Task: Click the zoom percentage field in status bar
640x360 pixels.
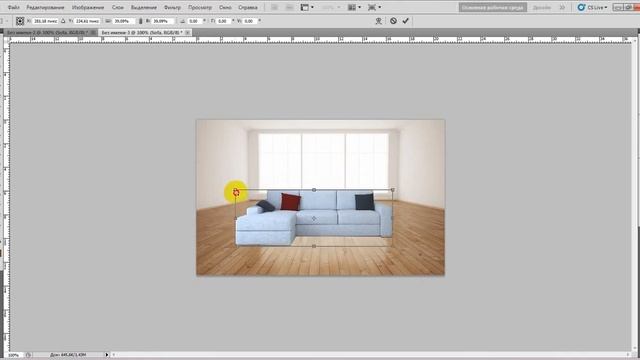Action: click(x=14, y=355)
